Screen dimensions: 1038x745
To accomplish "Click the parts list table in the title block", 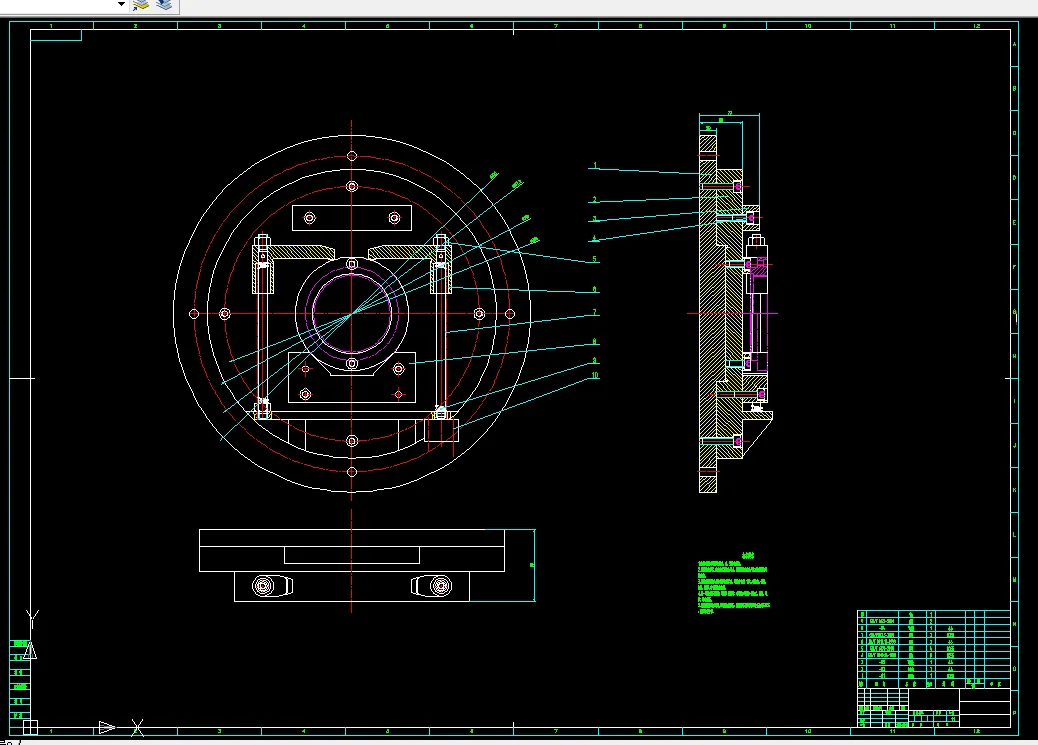I will 934,649.
